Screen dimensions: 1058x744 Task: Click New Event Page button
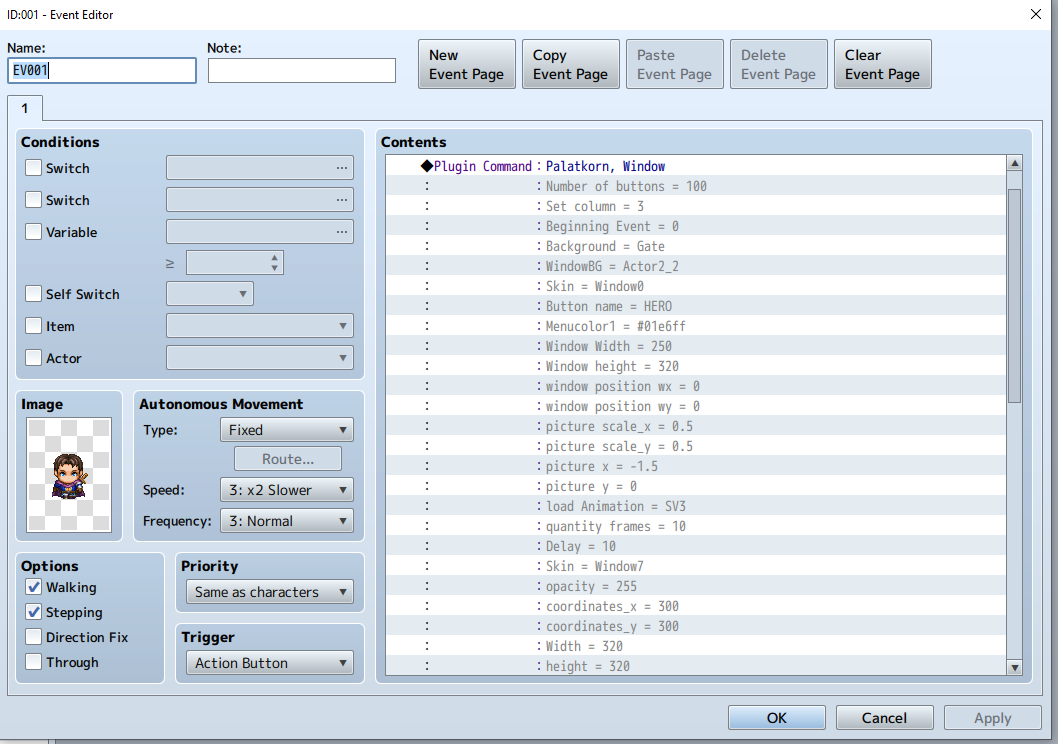tap(467, 64)
